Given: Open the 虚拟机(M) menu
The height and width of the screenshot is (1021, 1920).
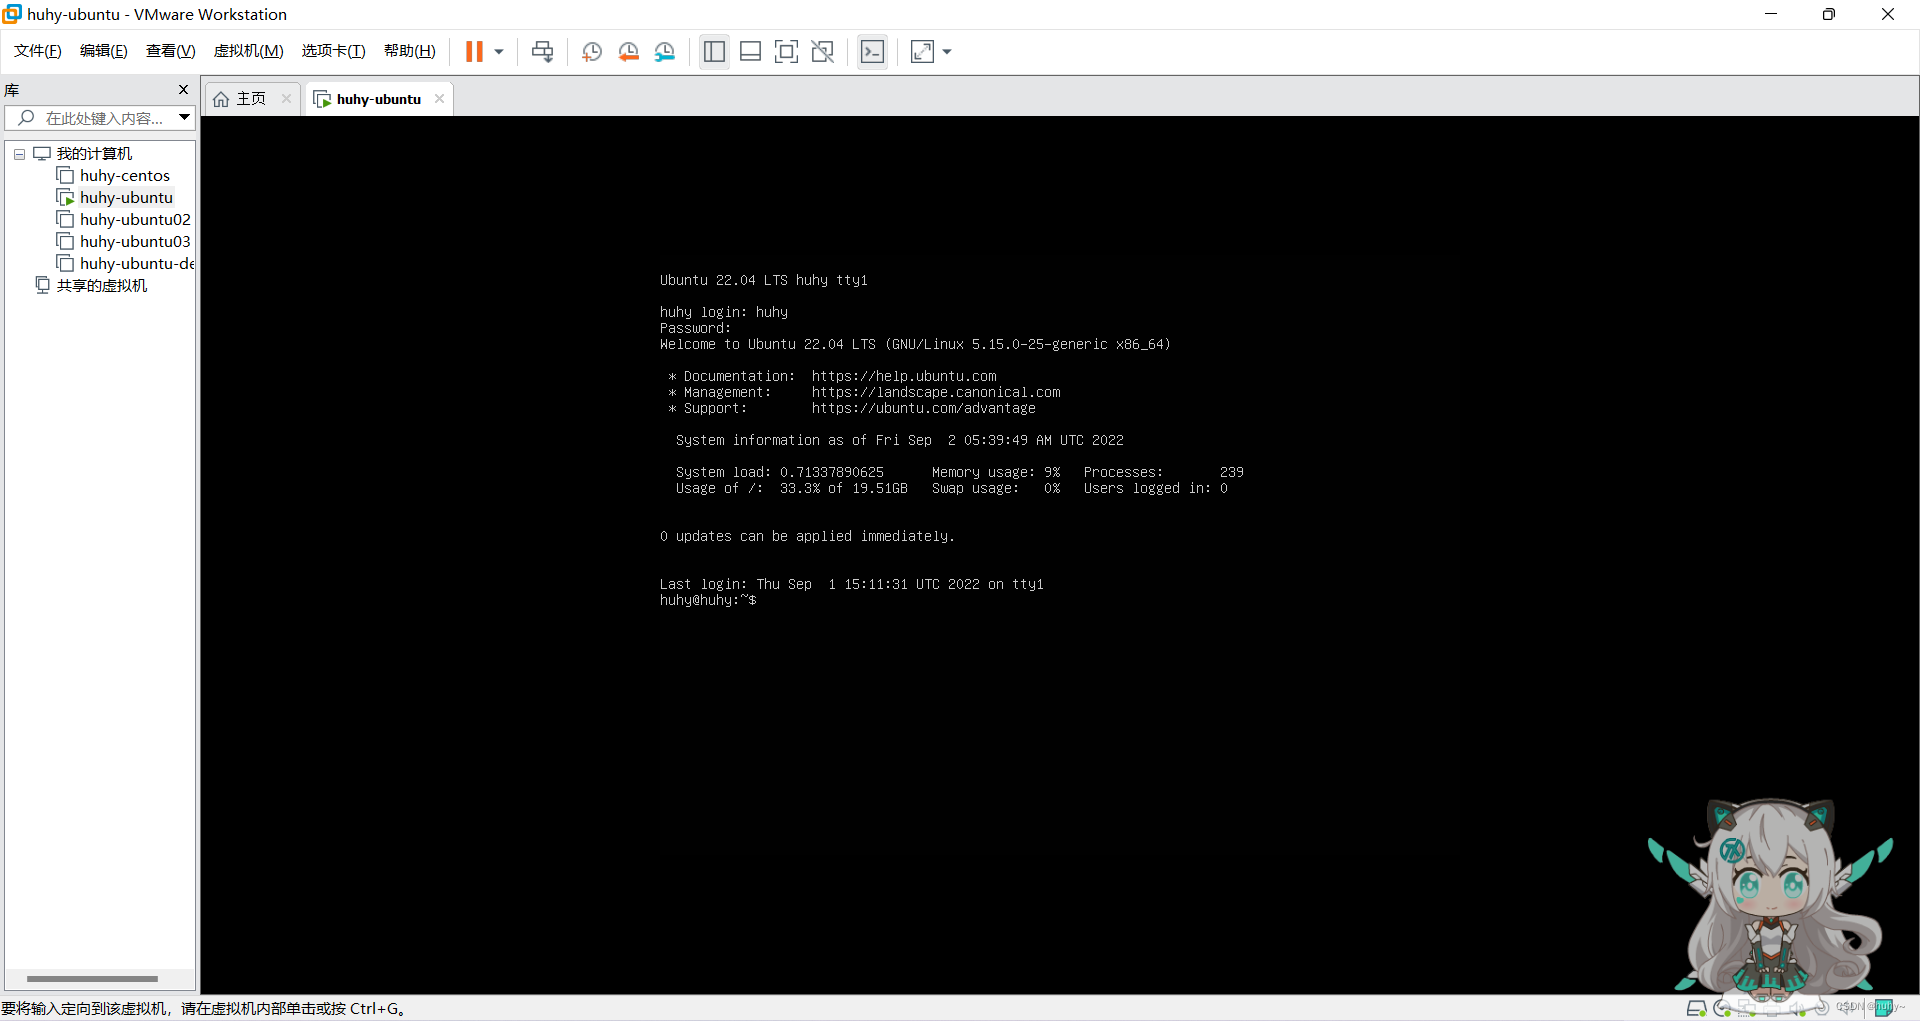Looking at the screenshot, I should click(249, 51).
